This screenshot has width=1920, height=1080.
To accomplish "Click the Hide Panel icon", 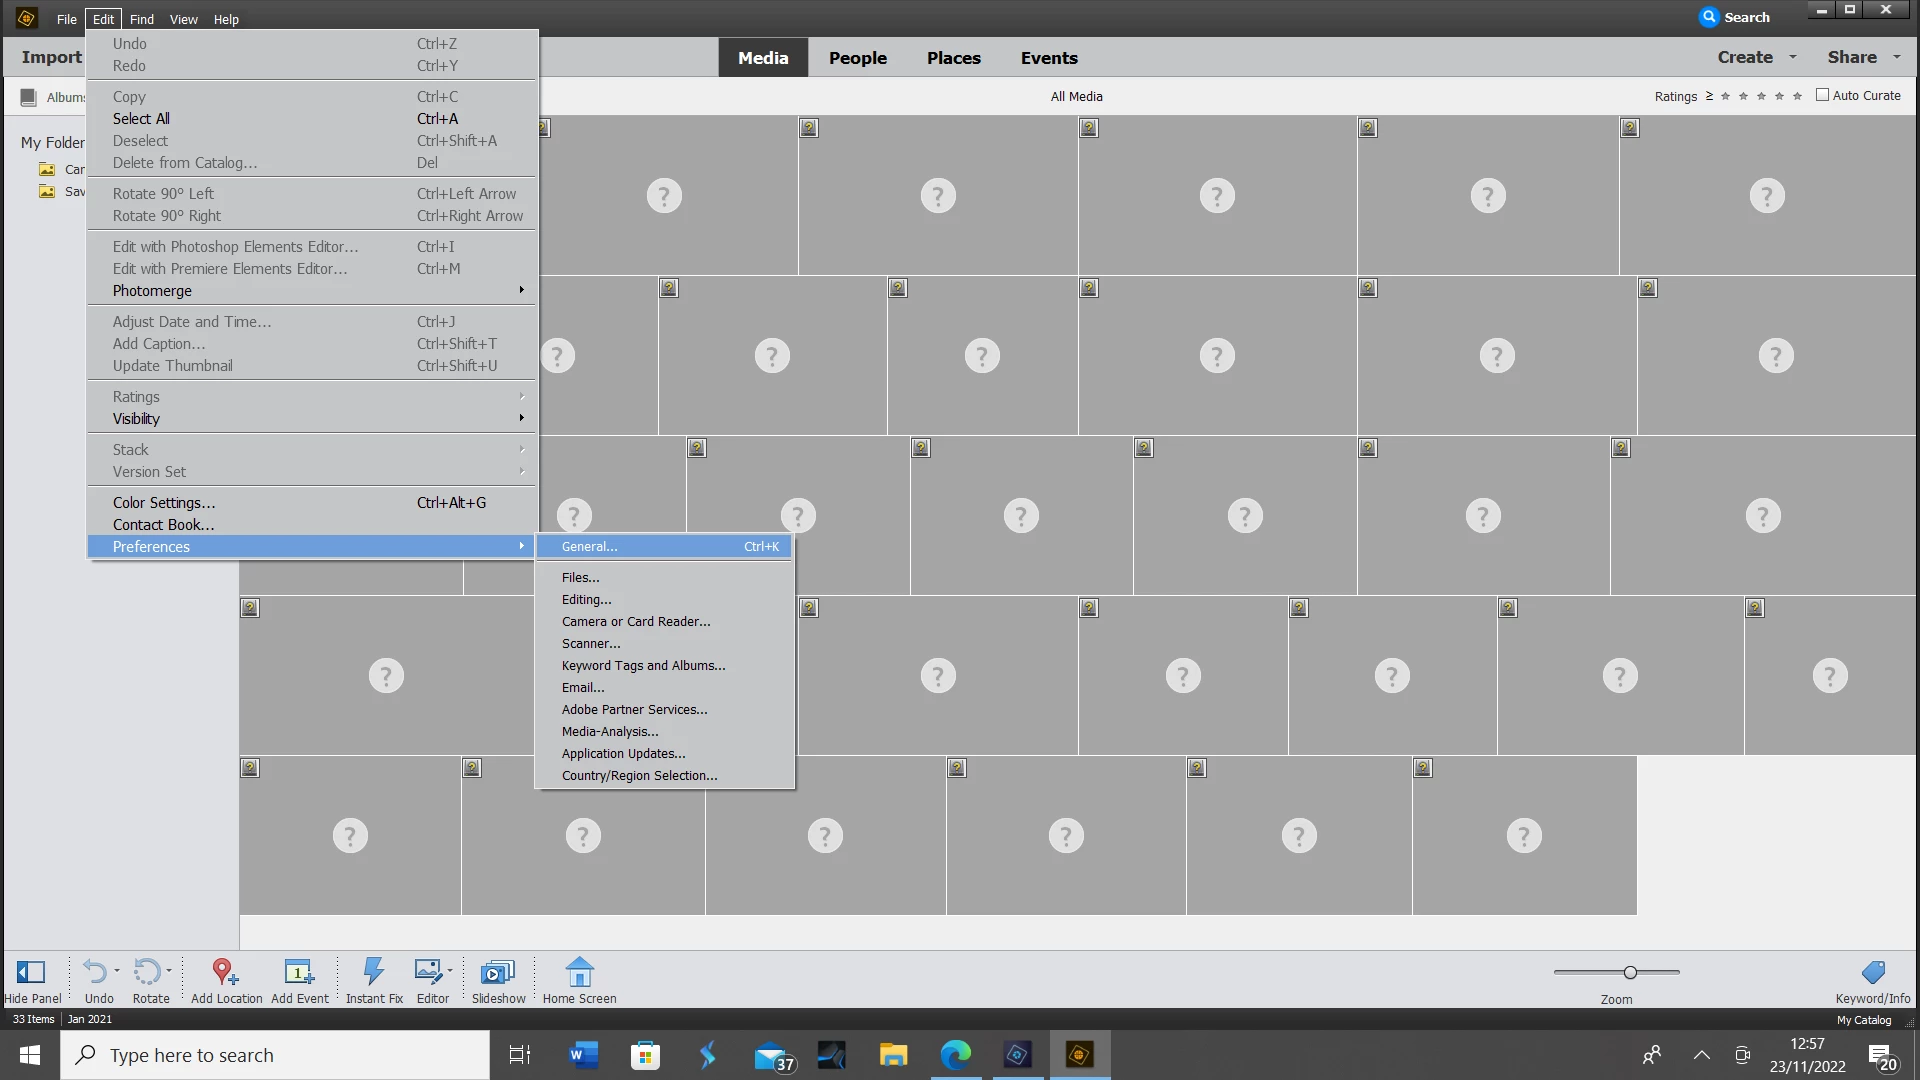I will tap(31, 972).
